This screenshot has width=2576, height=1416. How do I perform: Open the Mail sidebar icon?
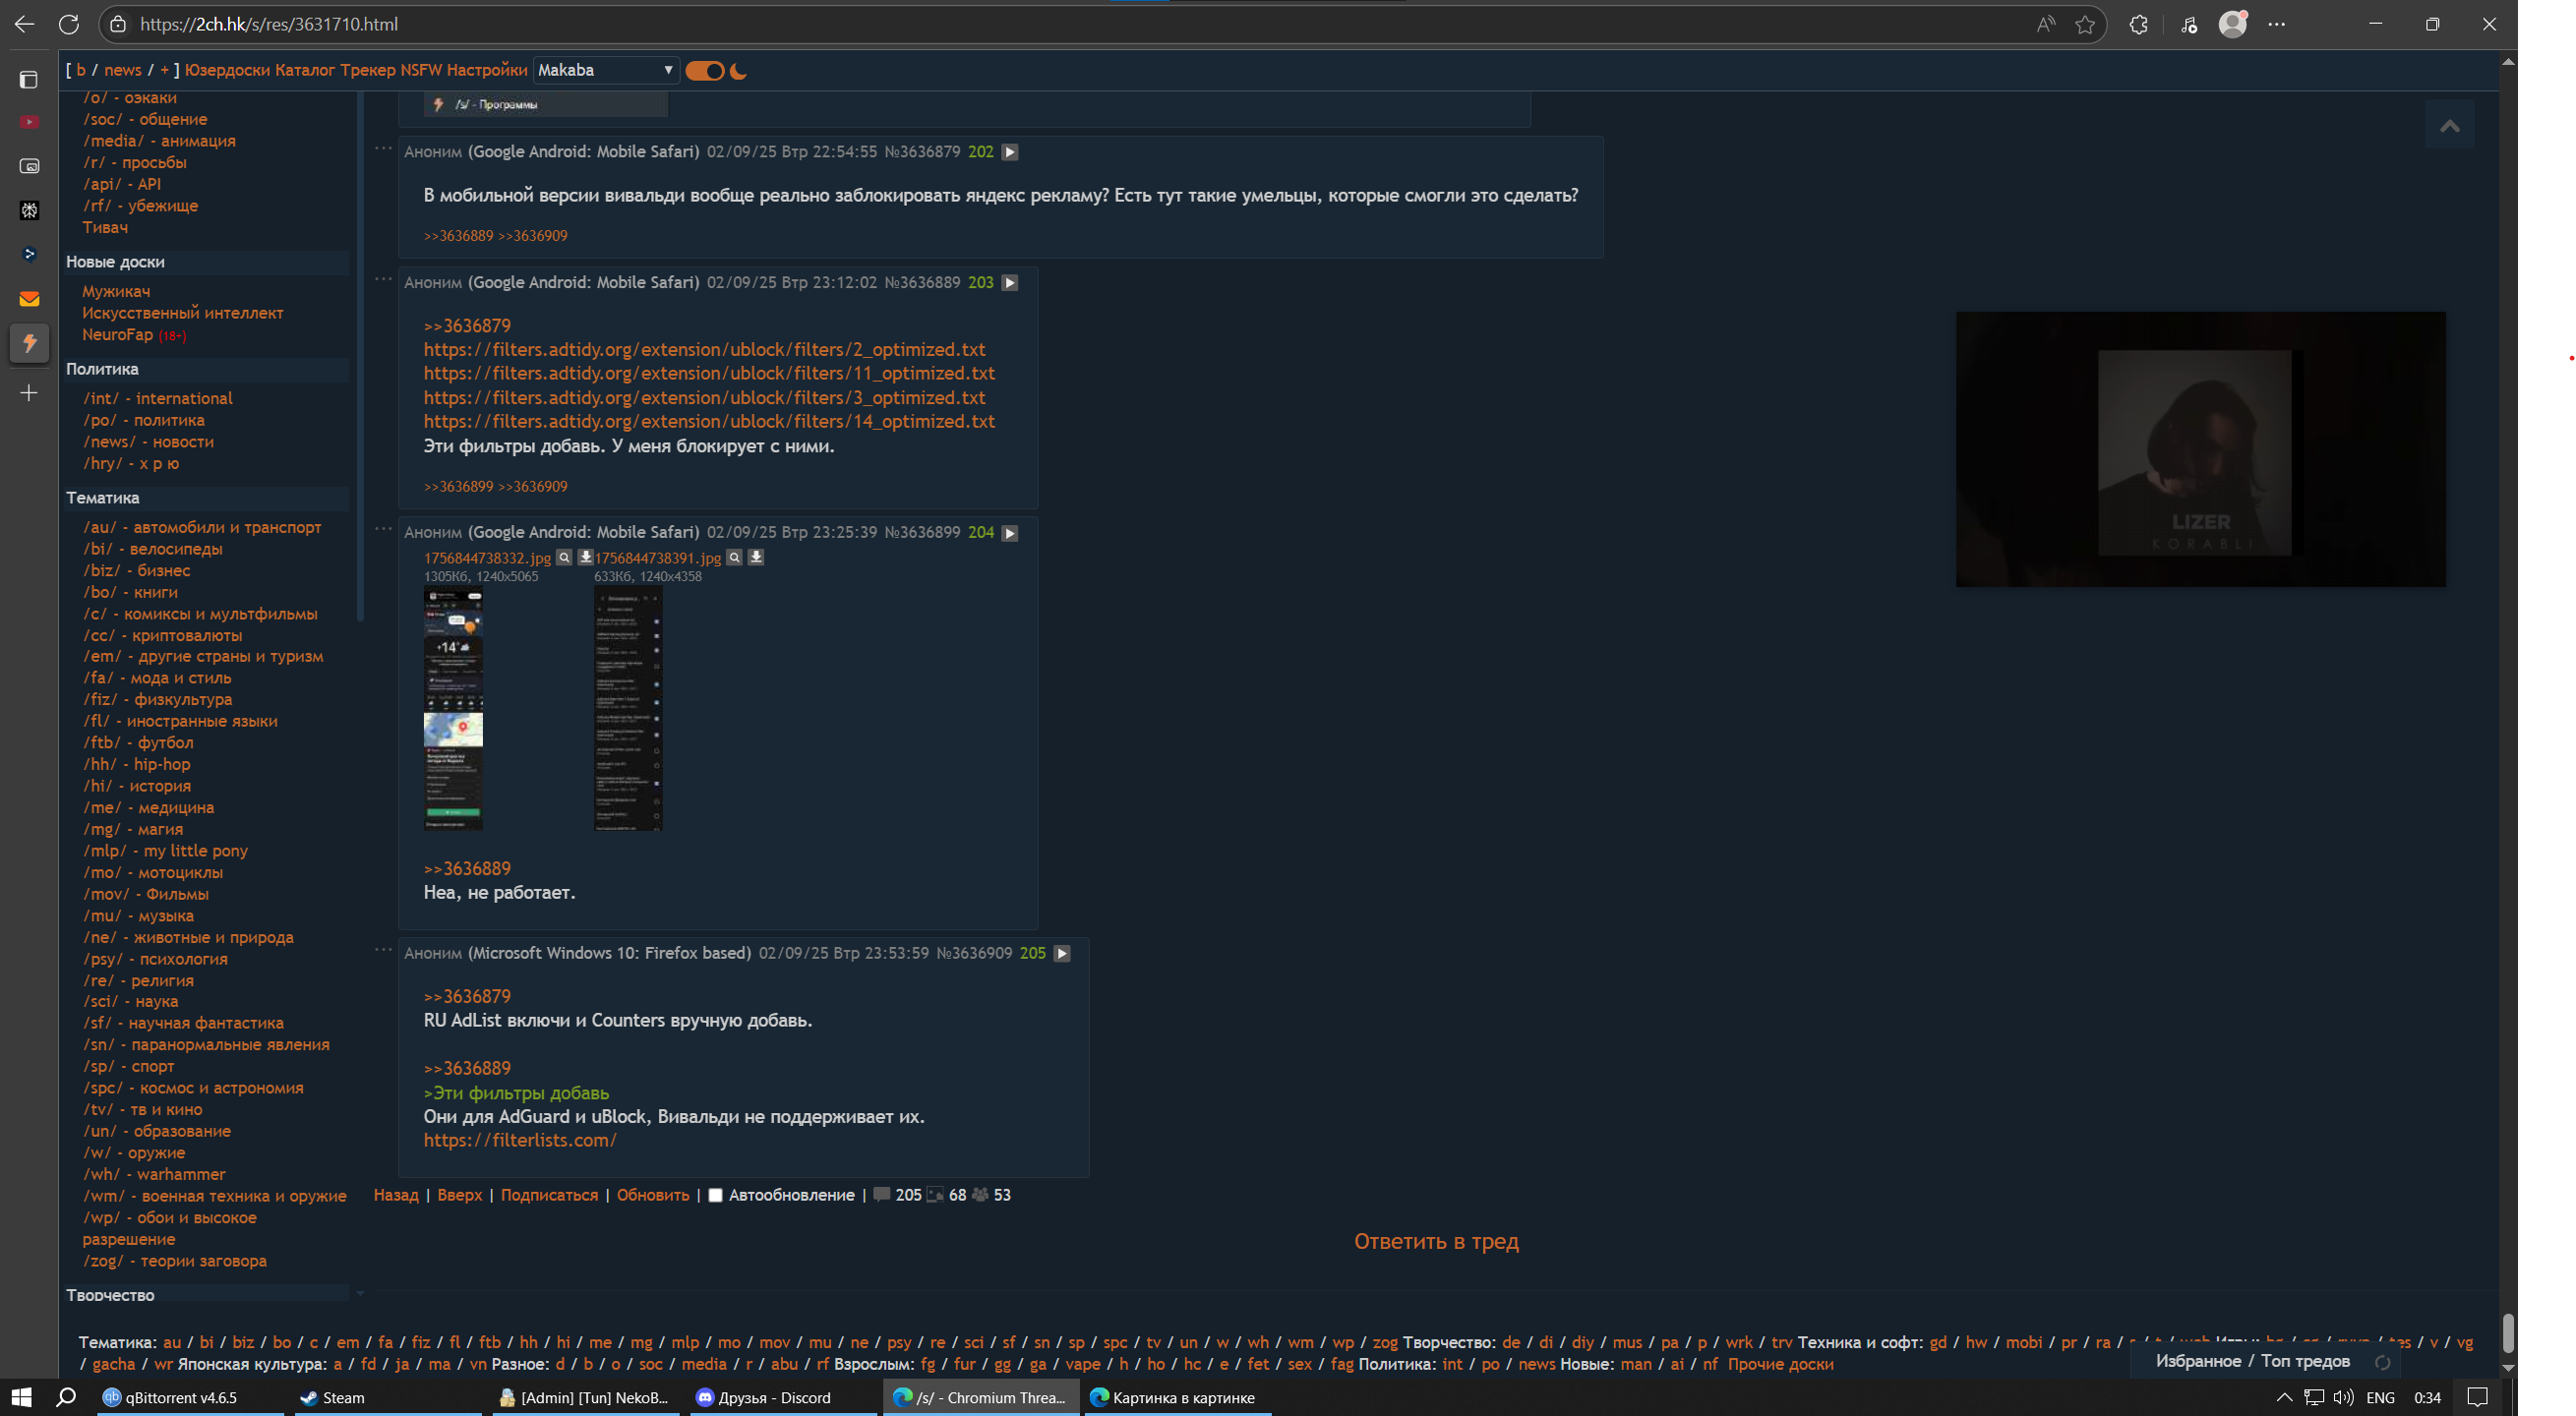pyautogui.click(x=29, y=298)
